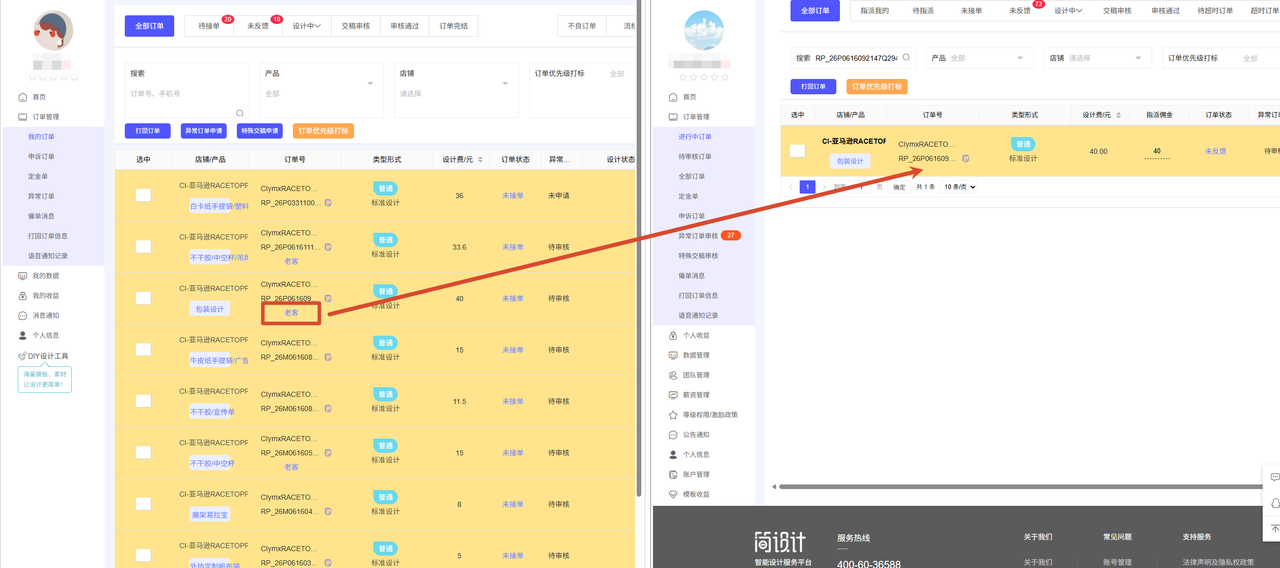Copy order number RP_26P0331100 in left window

(328, 202)
